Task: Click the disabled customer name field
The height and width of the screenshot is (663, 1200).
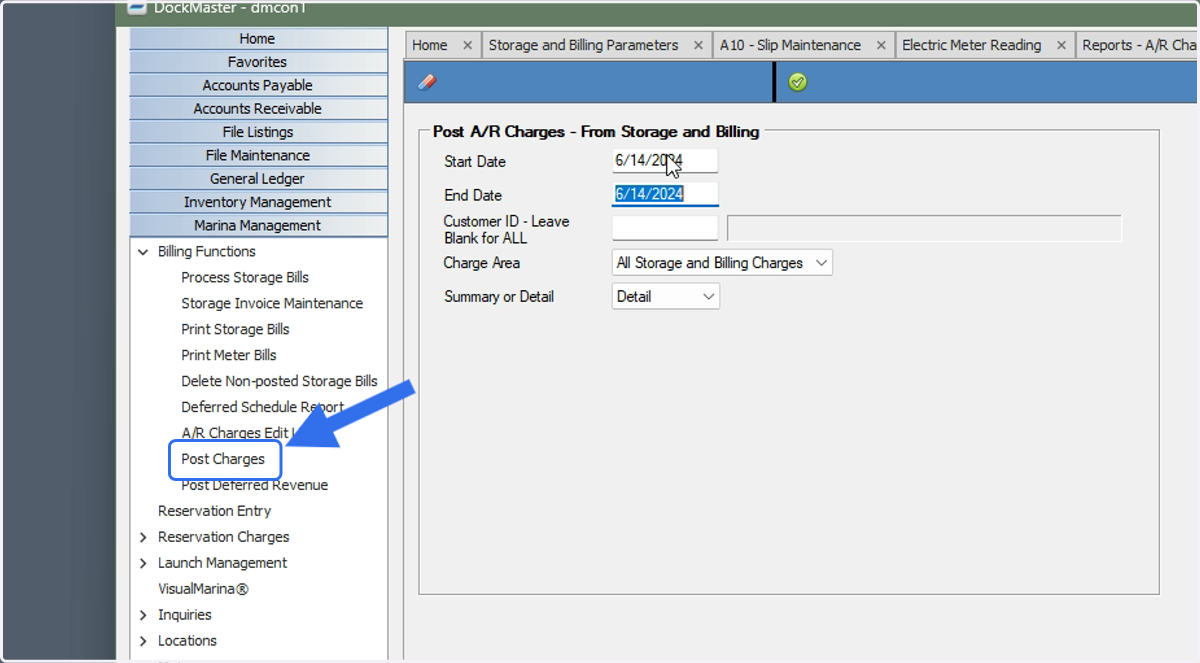Action: pyautogui.click(x=924, y=228)
